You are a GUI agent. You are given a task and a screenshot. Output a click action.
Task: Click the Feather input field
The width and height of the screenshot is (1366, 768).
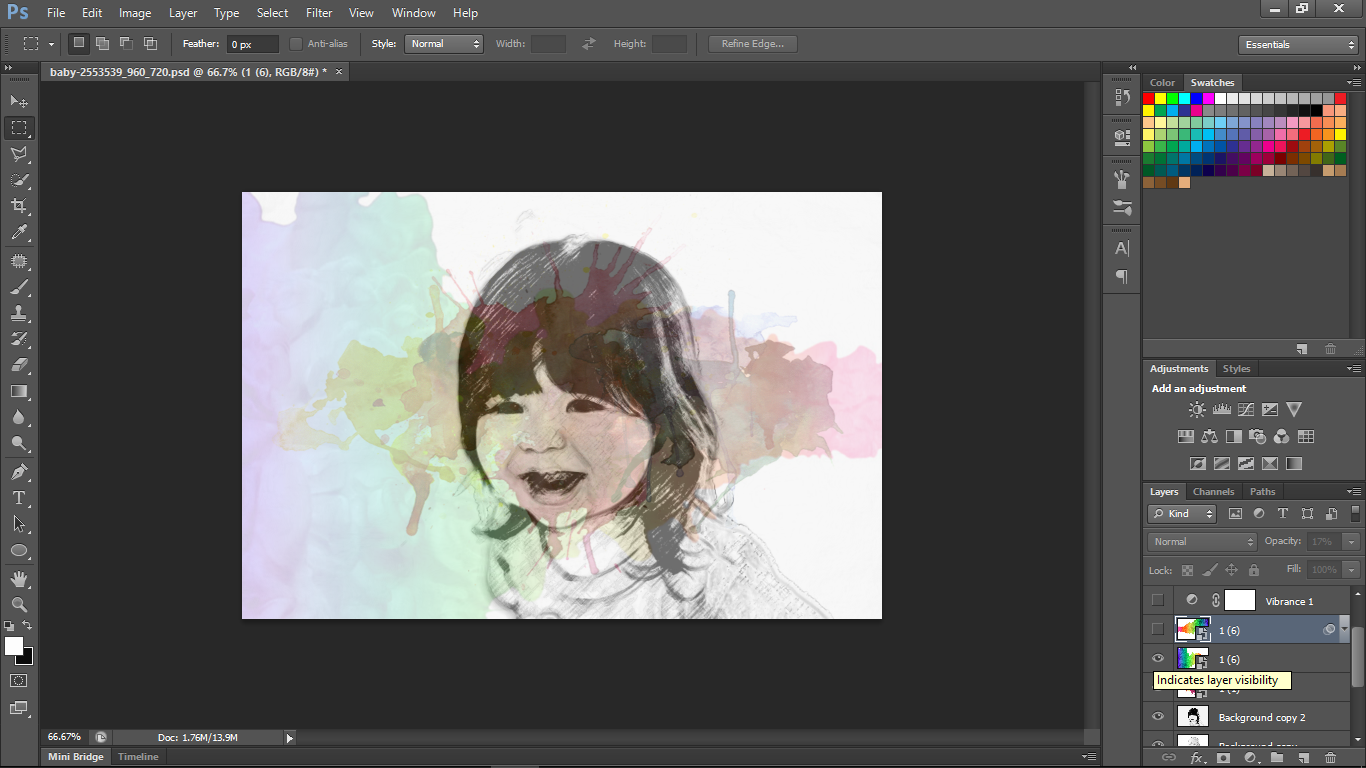[253, 44]
